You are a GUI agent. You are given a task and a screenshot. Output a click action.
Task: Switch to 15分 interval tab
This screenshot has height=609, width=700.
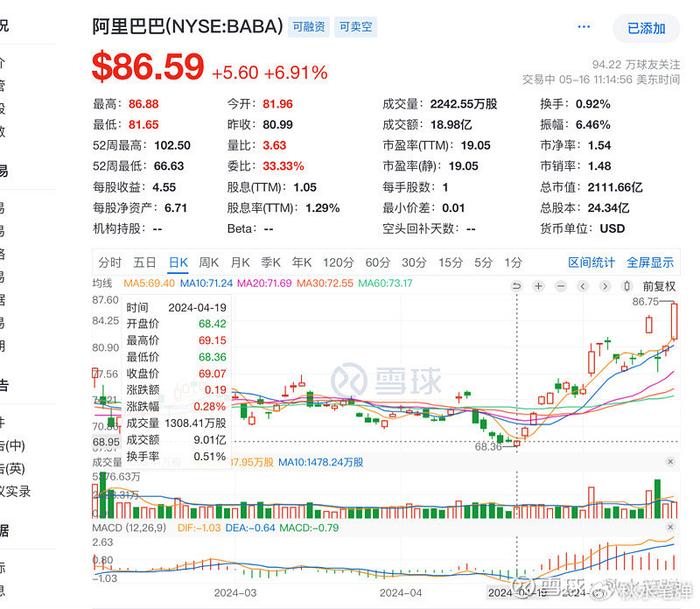450,263
